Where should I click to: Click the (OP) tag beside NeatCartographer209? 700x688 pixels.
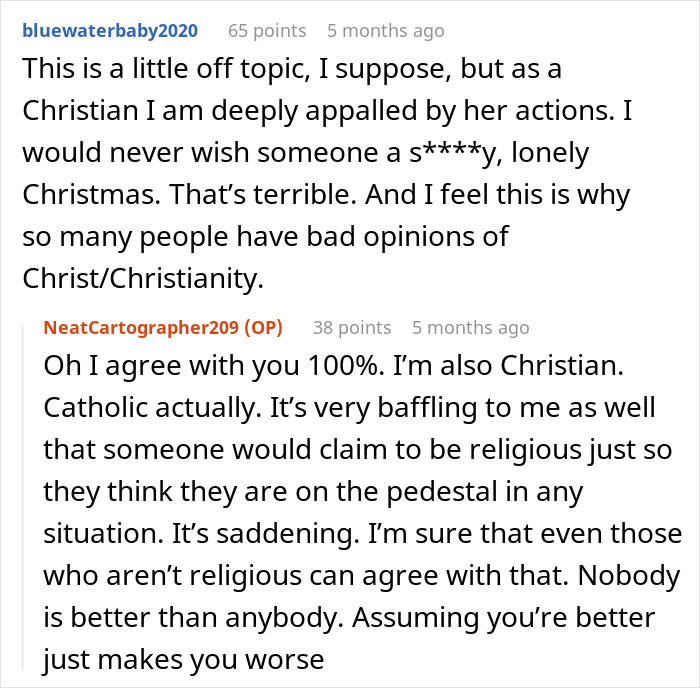(263, 328)
